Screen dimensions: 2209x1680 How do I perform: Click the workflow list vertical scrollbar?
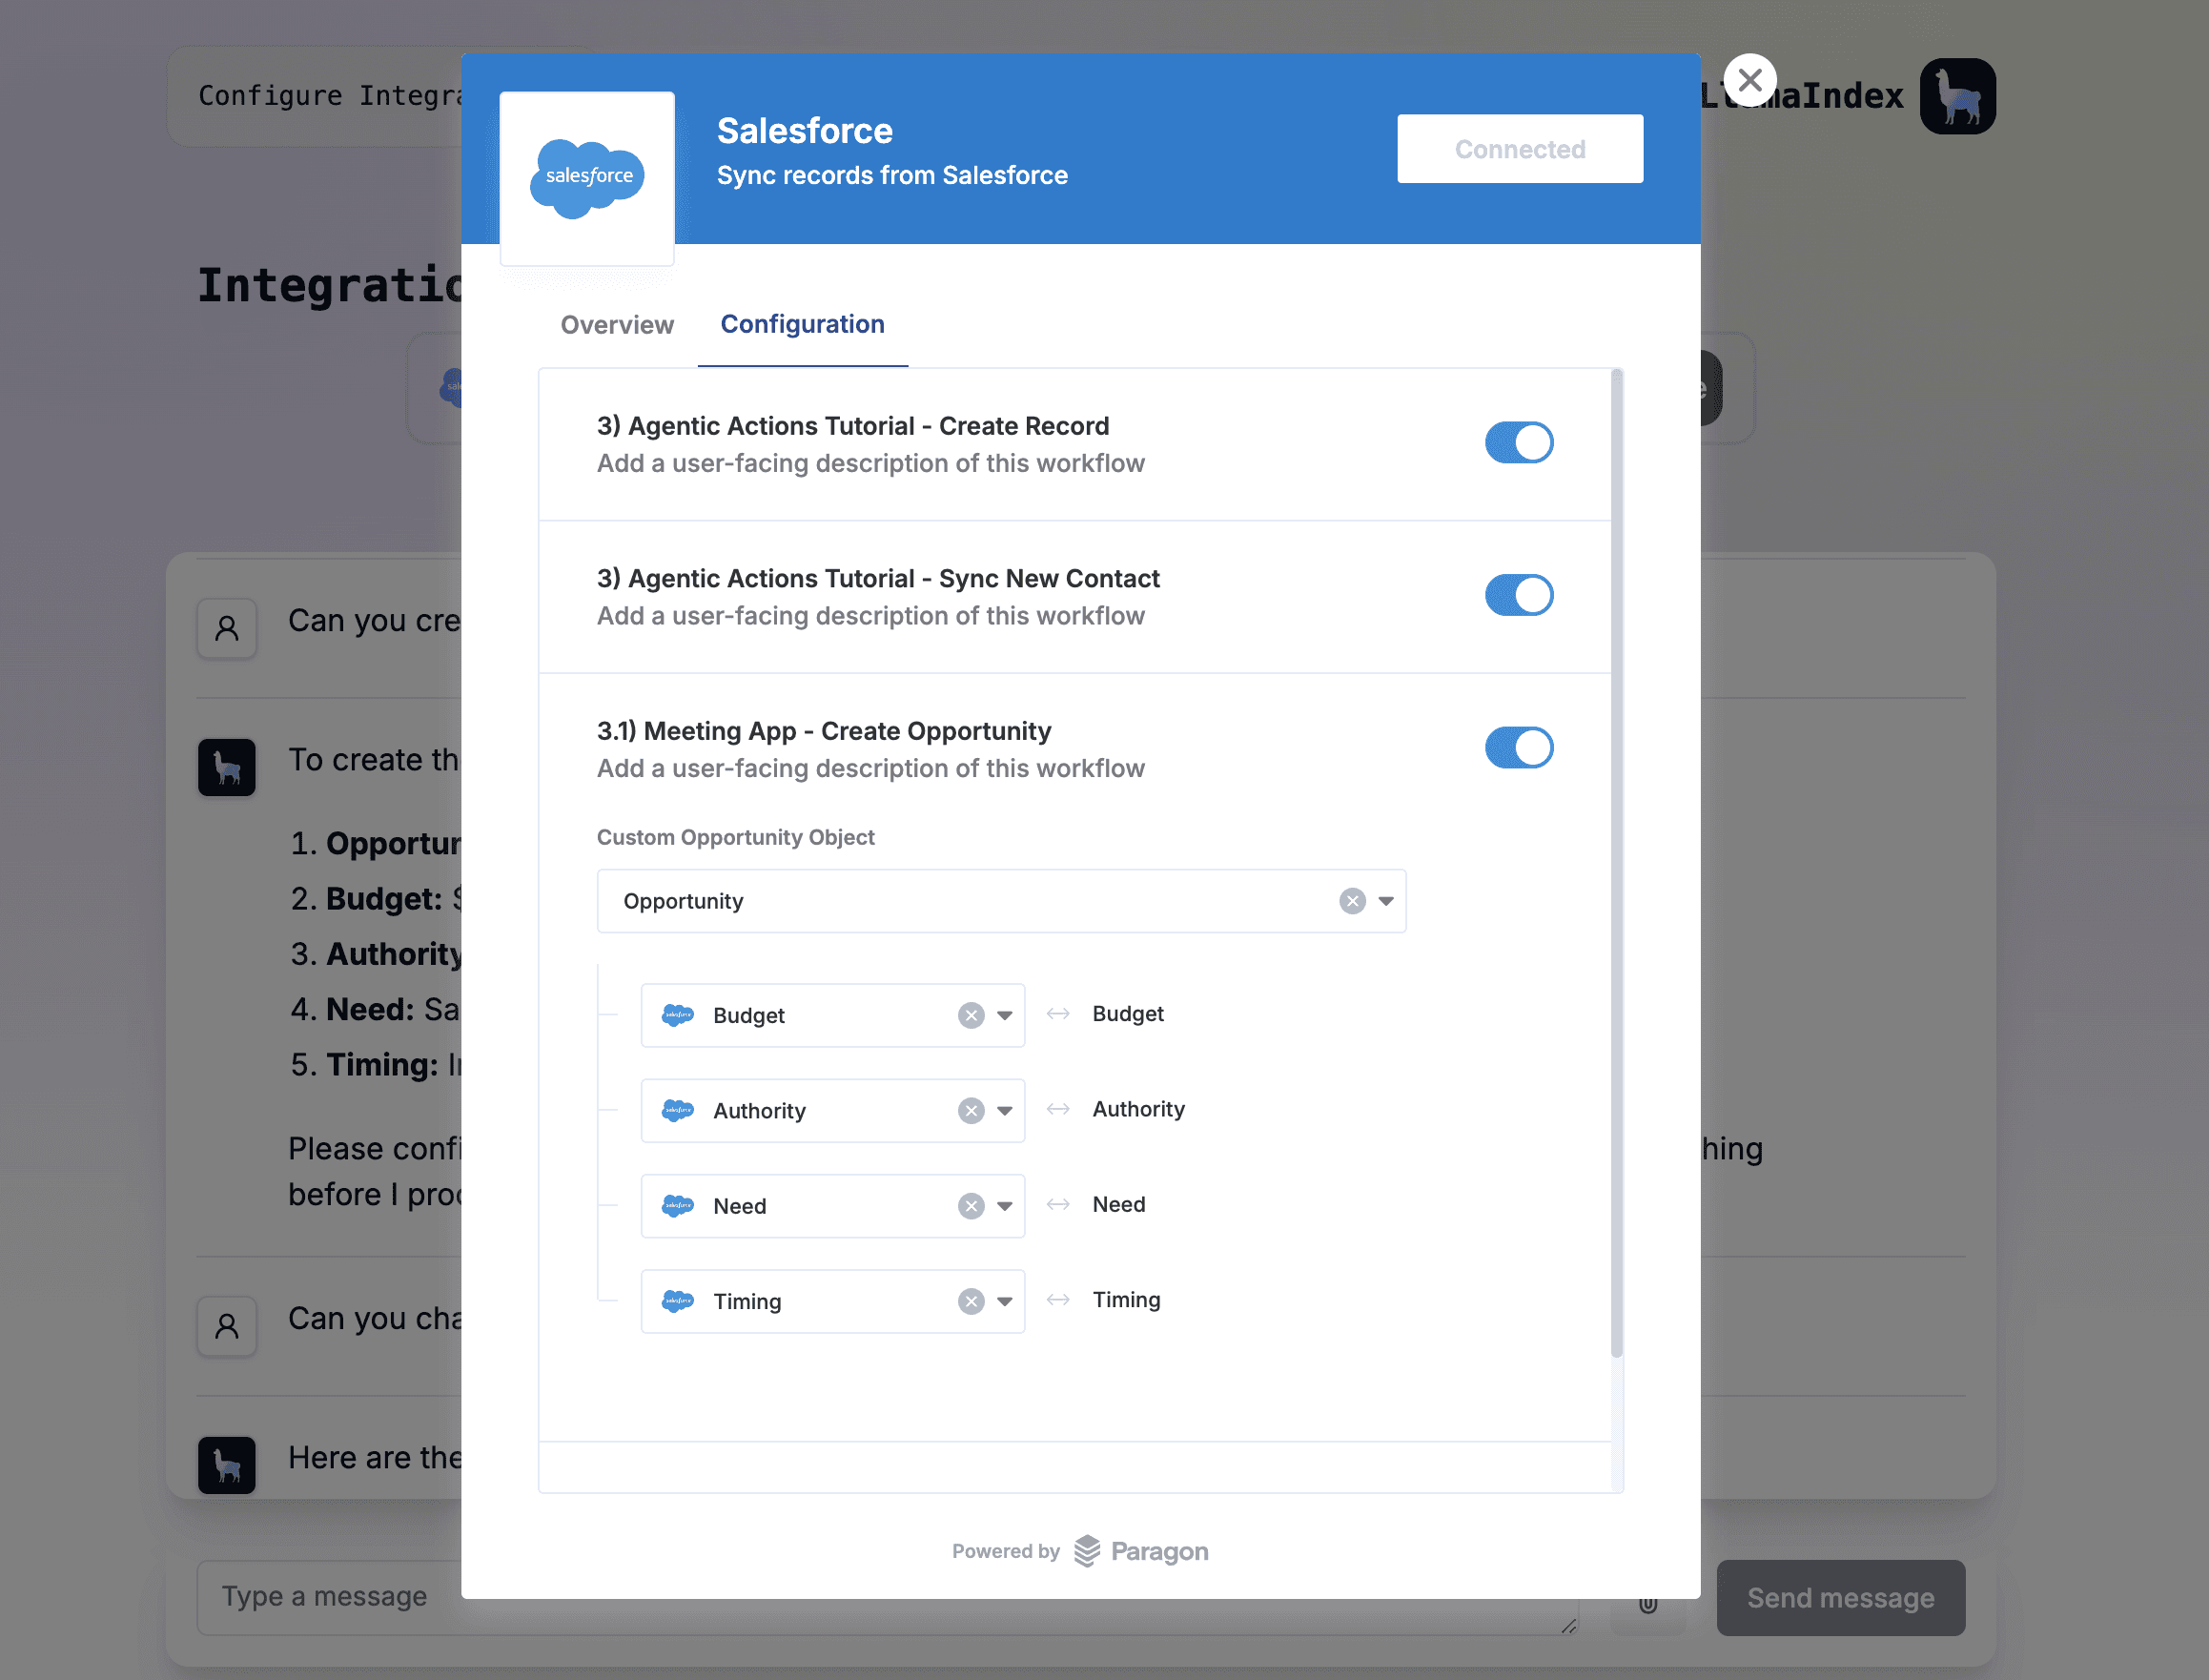[1616, 860]
